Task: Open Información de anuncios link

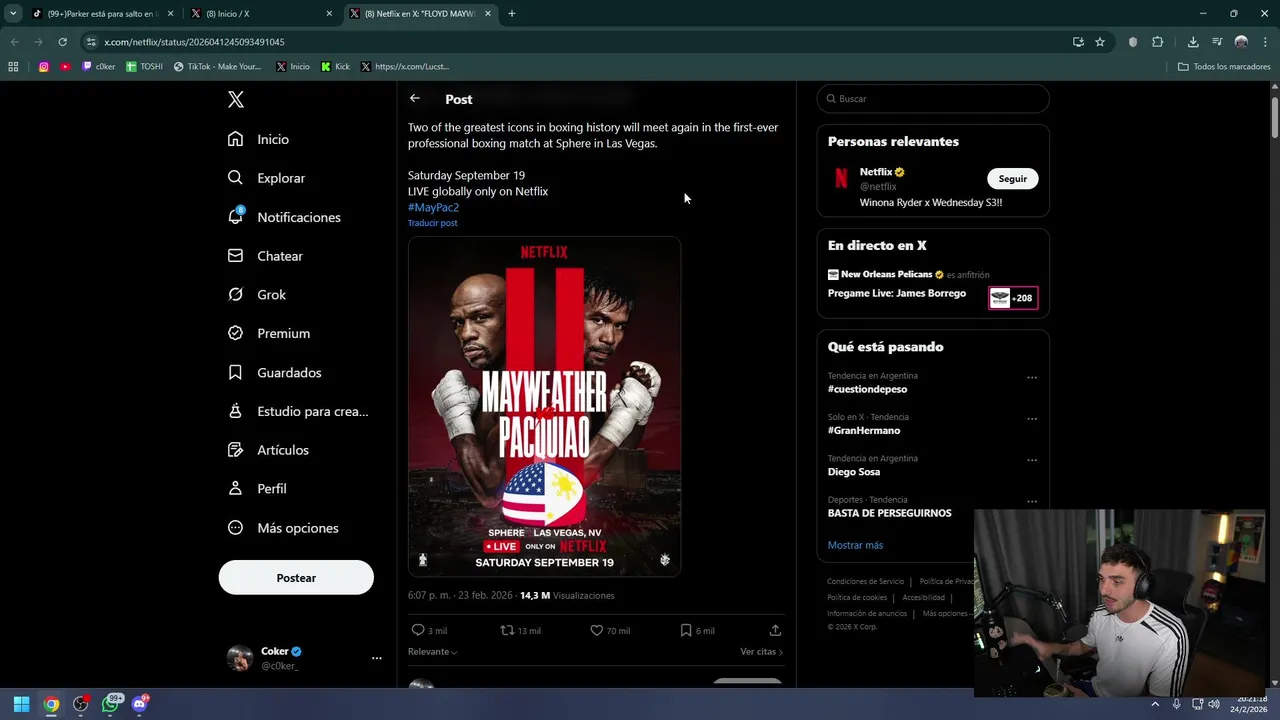Action: coord(867,613)
